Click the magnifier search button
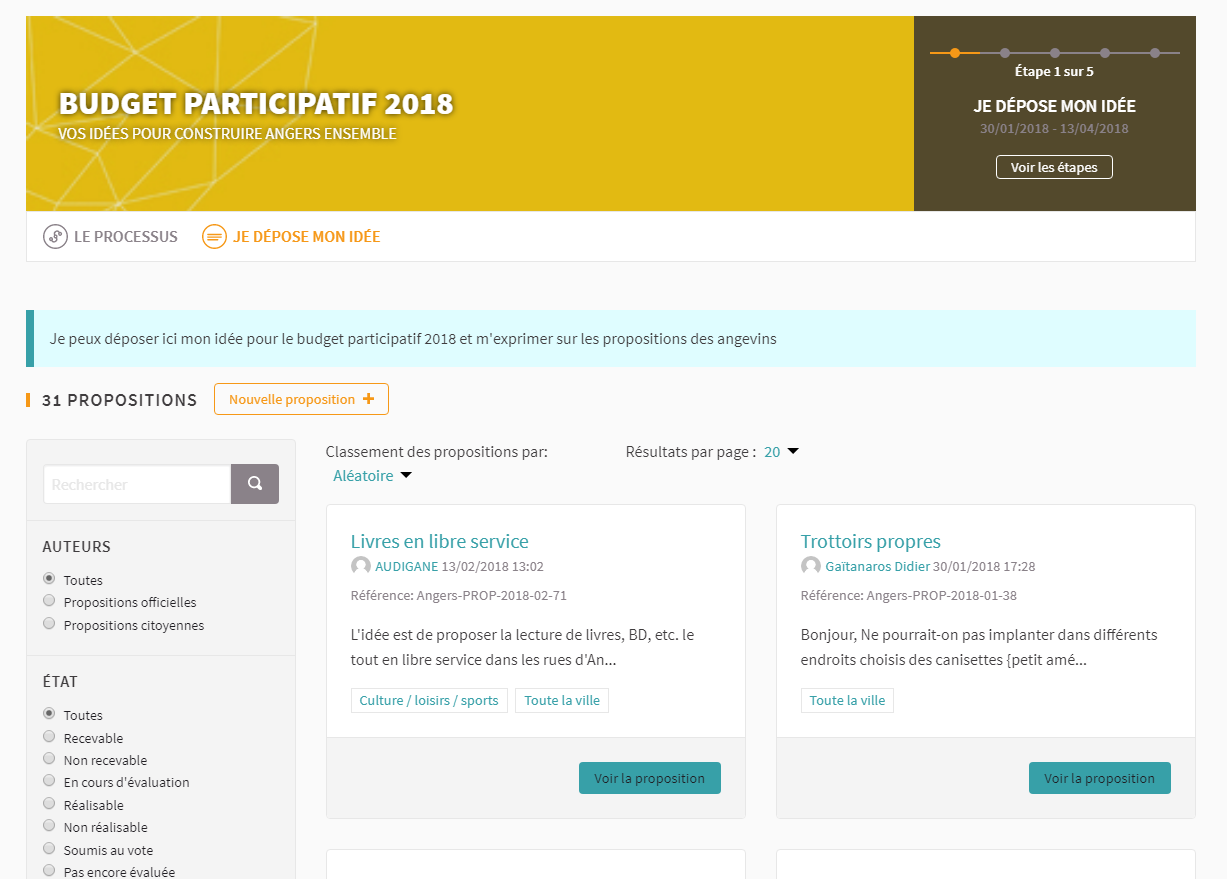The width and height of the screenshot is (1227, 879). [x=255, y=484]
